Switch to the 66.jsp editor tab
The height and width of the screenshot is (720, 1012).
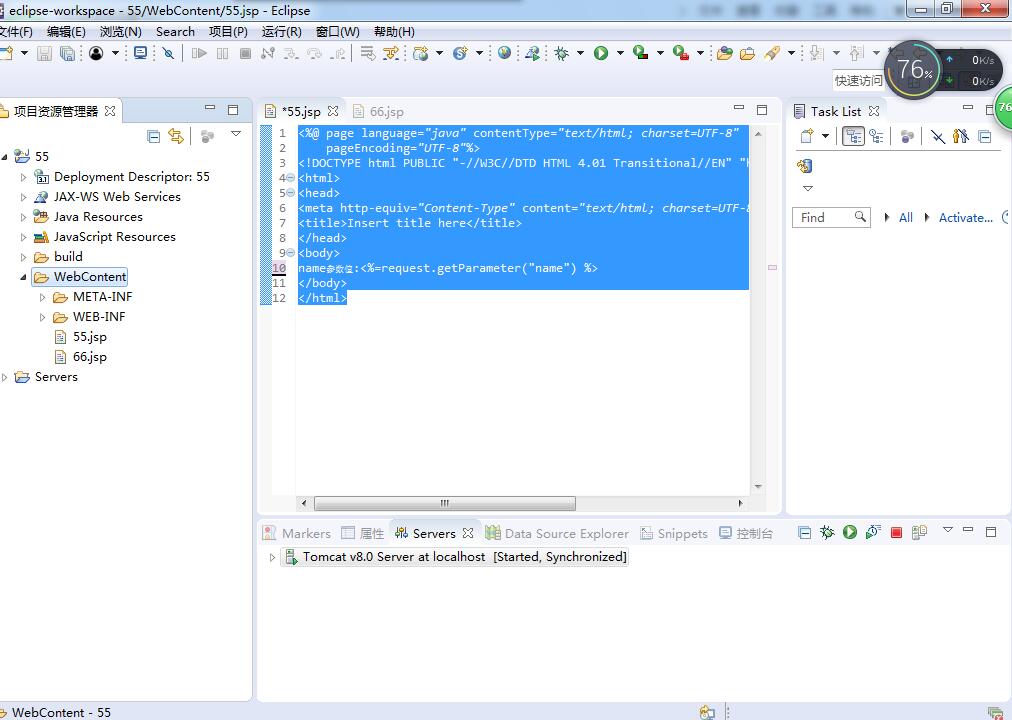pyautogui.click(x=379, y=112)
